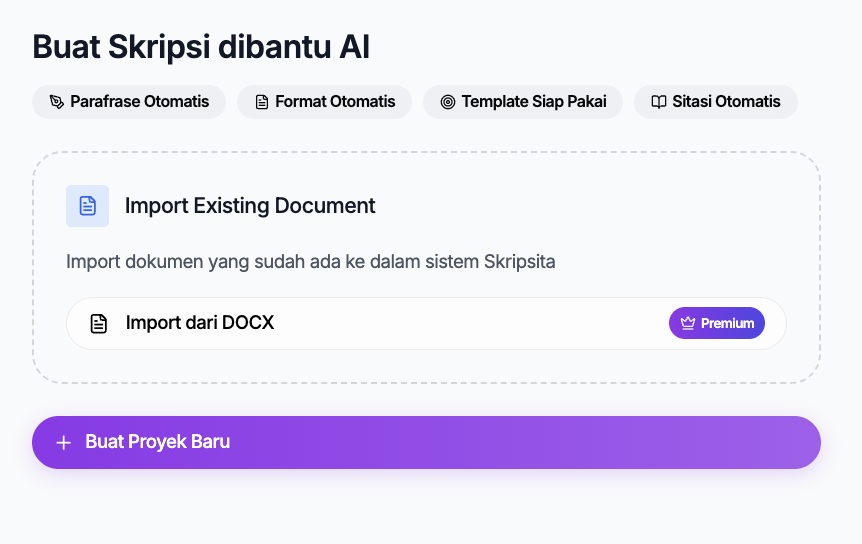Choose the Template Siap Pakai chip label
The height and width of the screenshot is (544, 862).
point(534,102)
